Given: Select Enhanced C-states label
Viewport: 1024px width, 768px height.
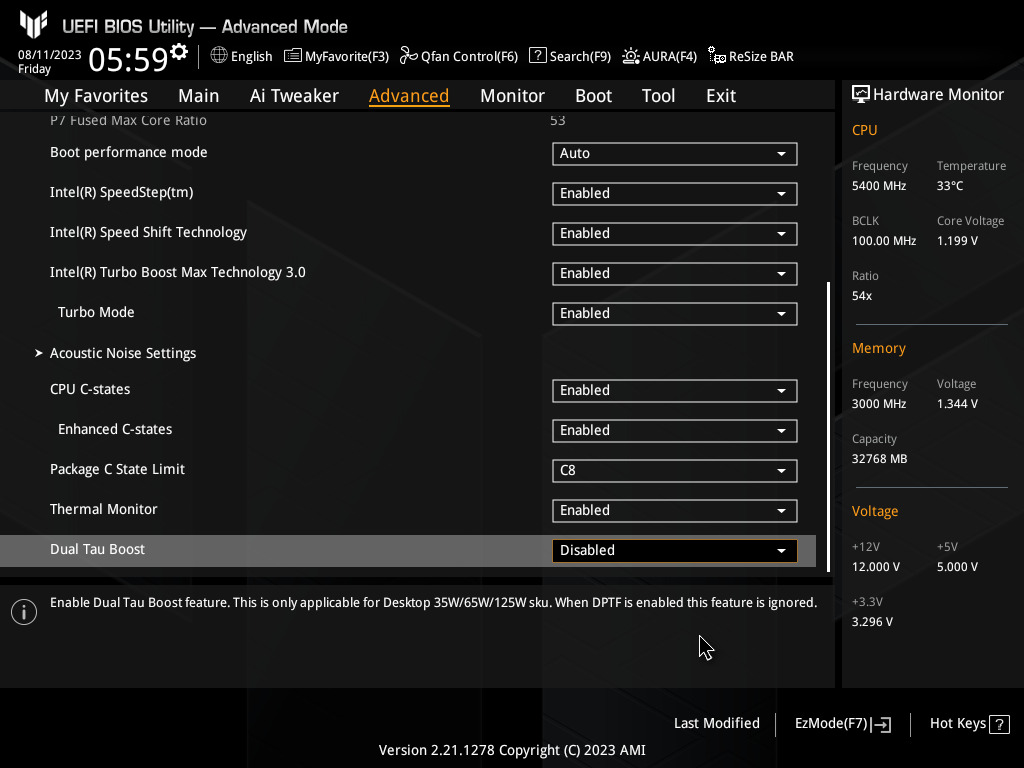Looking at the screenshot, I should tap(115, 429).
